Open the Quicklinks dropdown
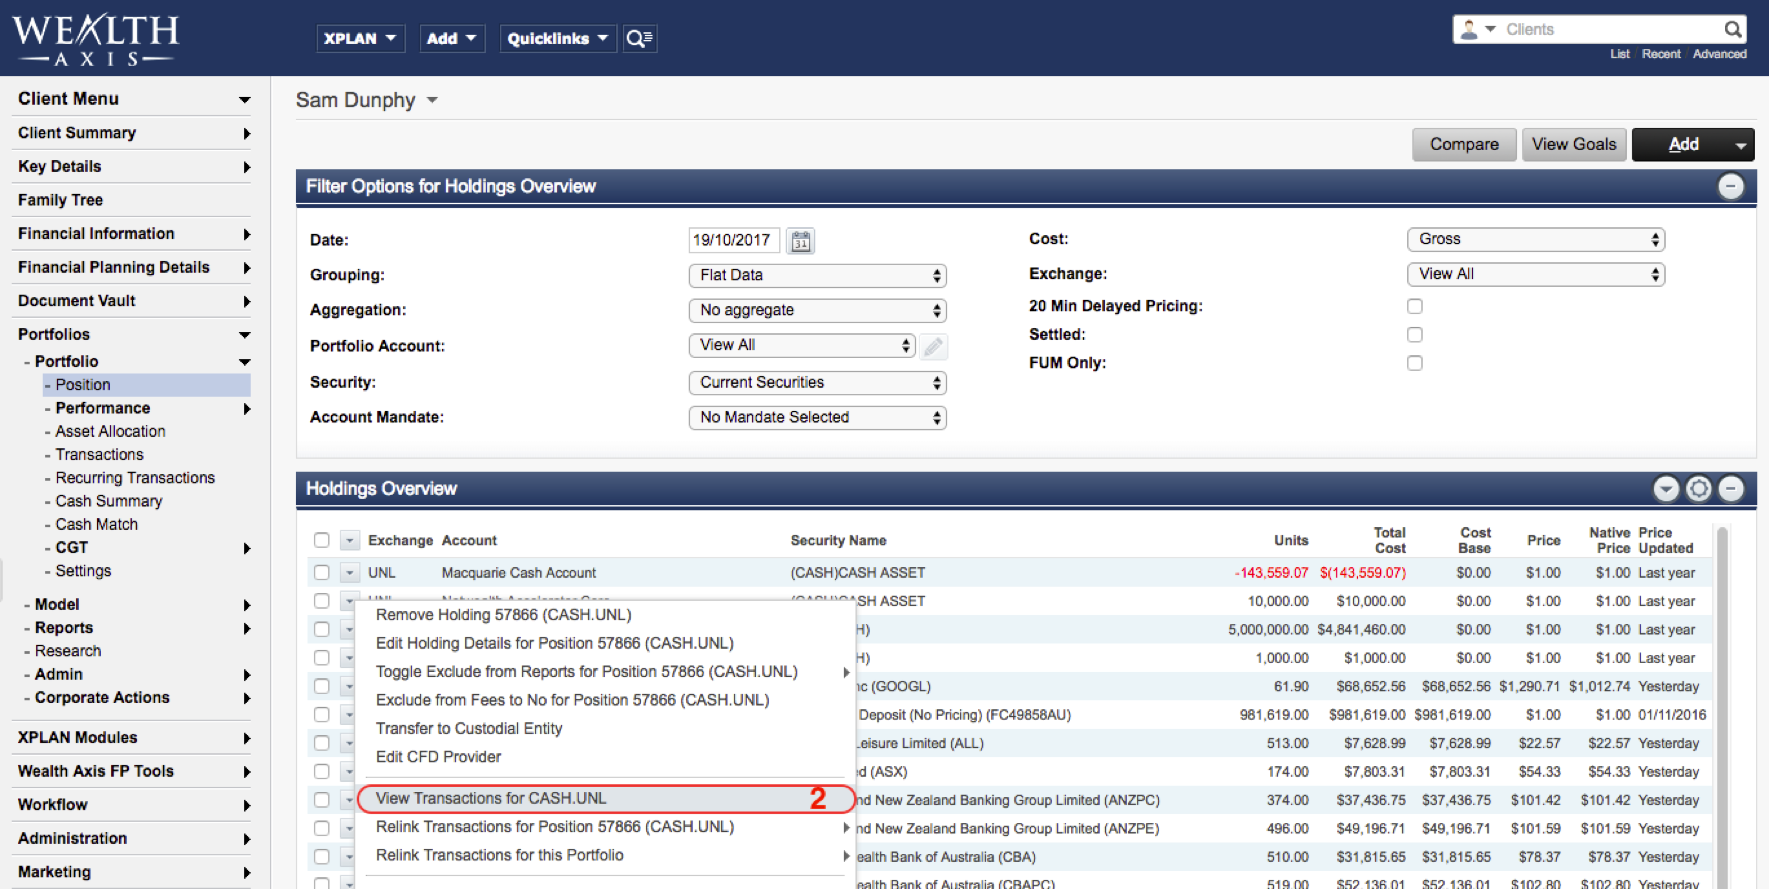Image resolution: width=1769 pixels, height=889 pixels. [557, 38]
